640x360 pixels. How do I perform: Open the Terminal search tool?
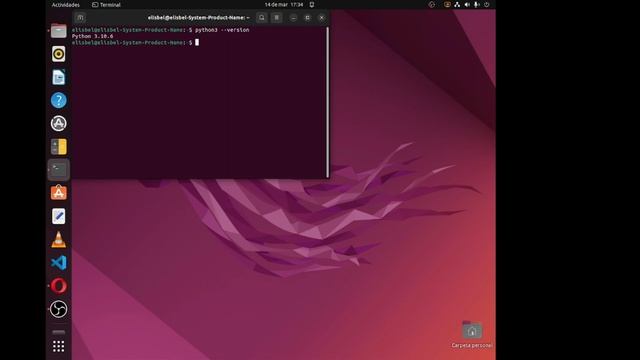click(262, 18)
